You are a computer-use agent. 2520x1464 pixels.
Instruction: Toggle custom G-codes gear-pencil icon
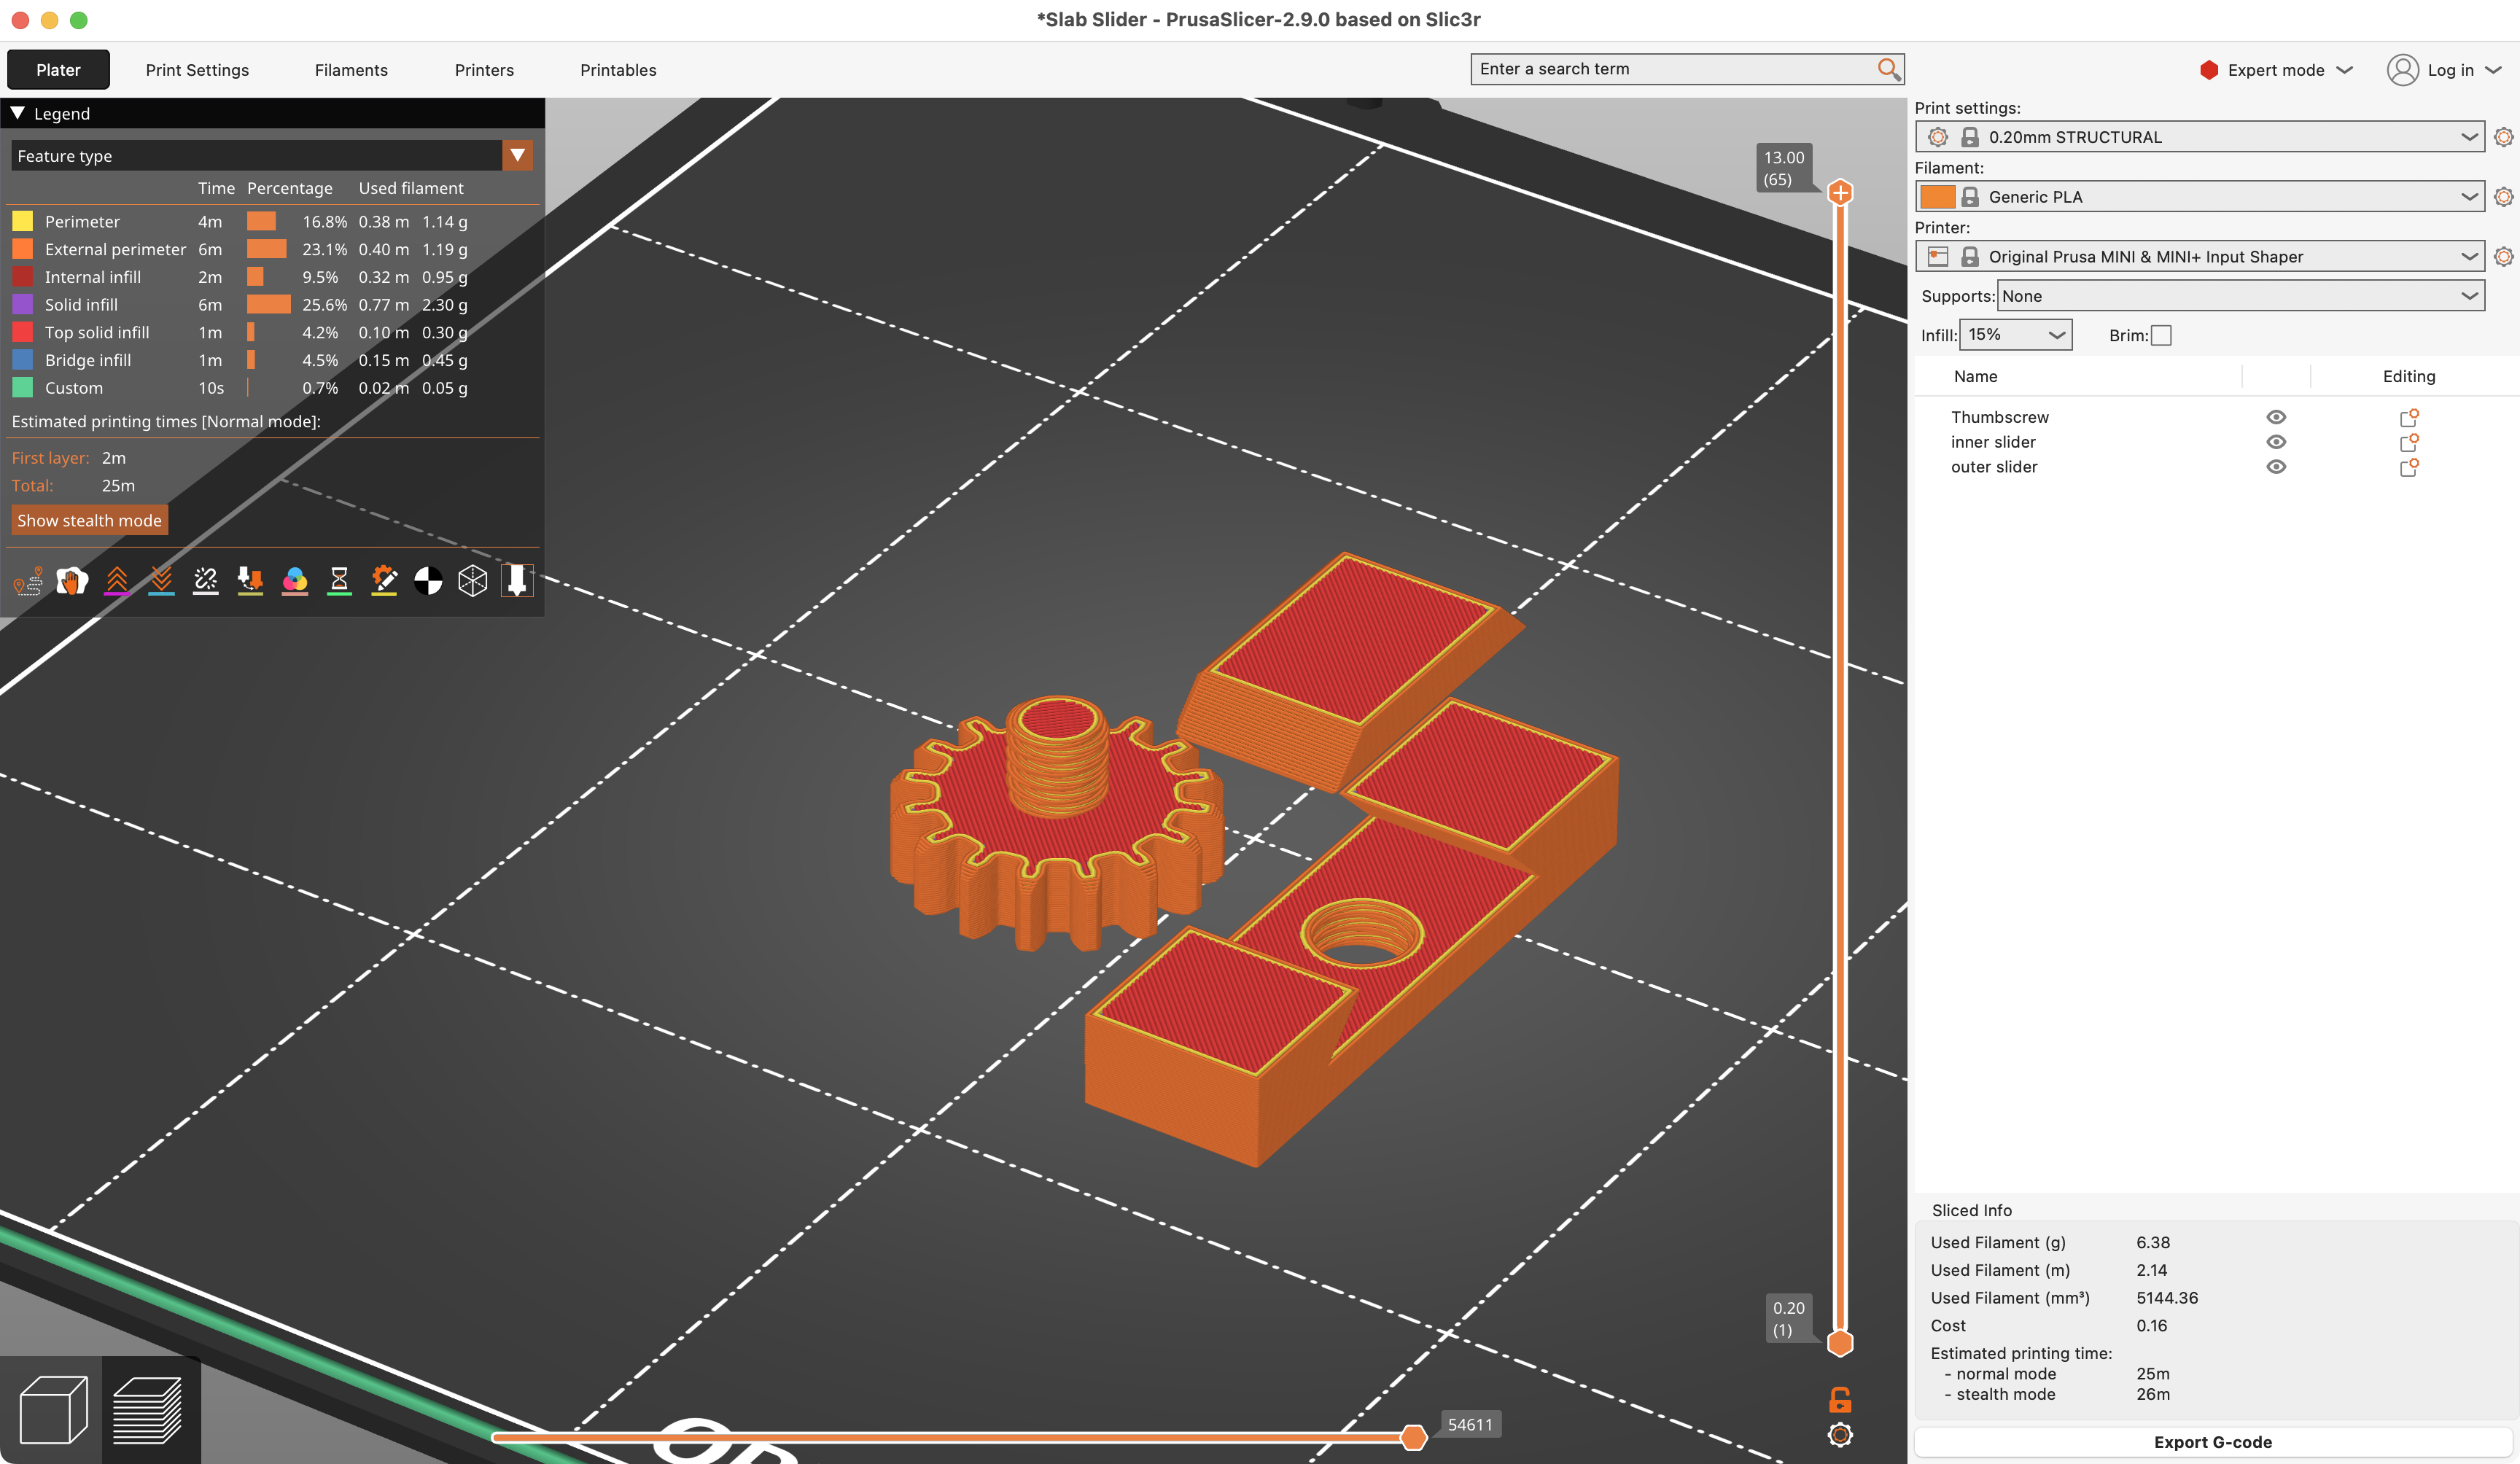384,581
